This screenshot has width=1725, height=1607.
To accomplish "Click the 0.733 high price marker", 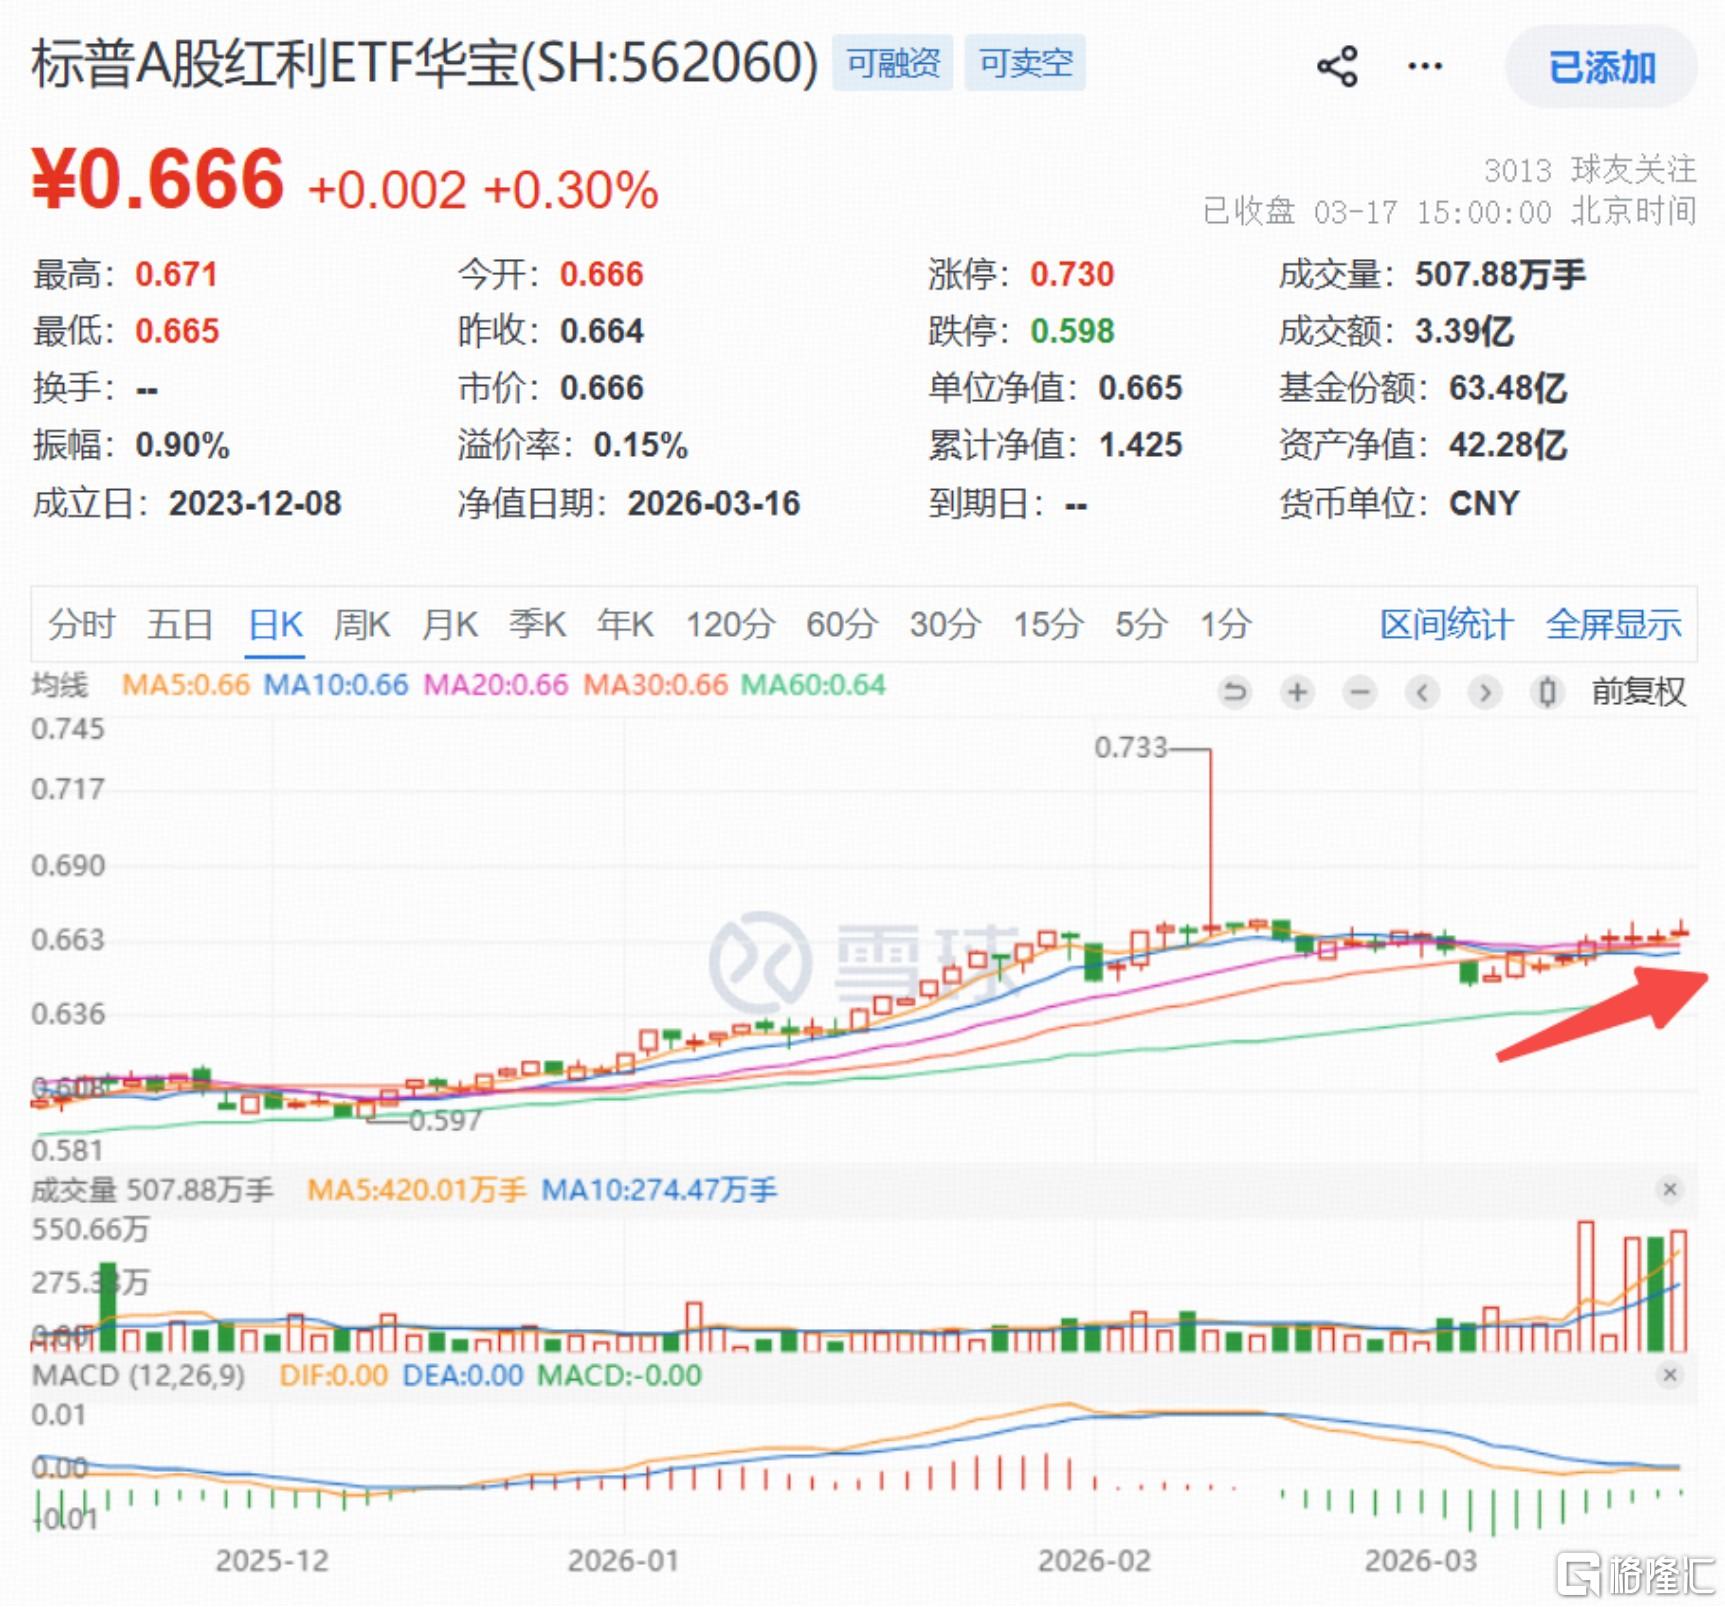I will tap(1131, 747).
